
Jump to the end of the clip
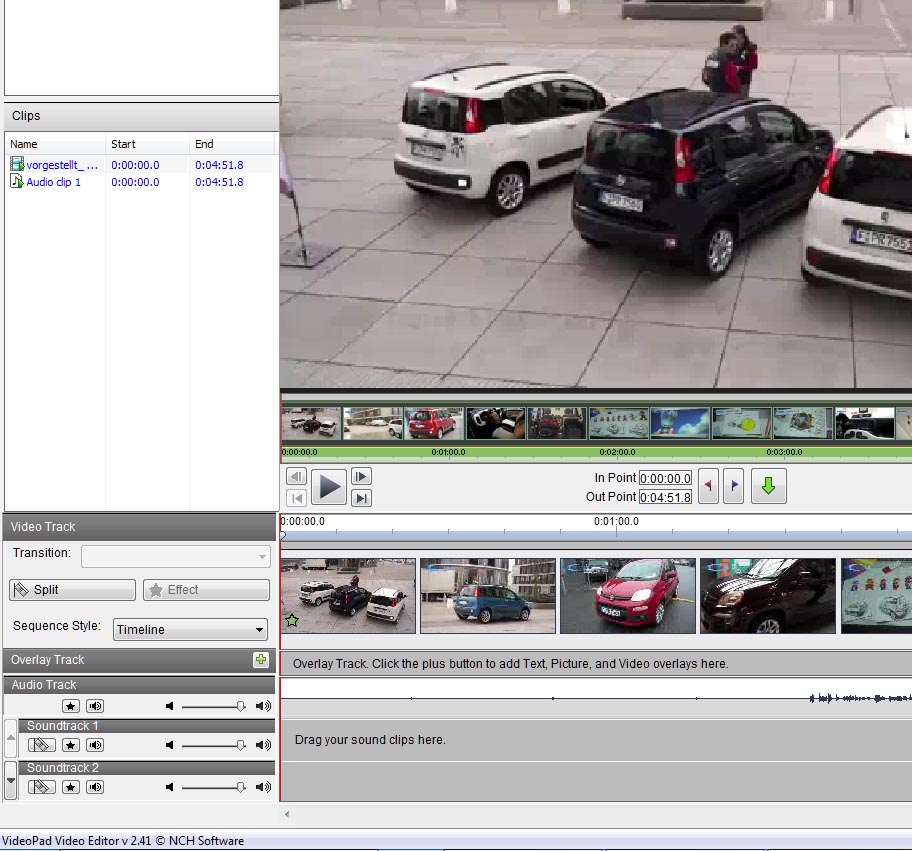362,497
